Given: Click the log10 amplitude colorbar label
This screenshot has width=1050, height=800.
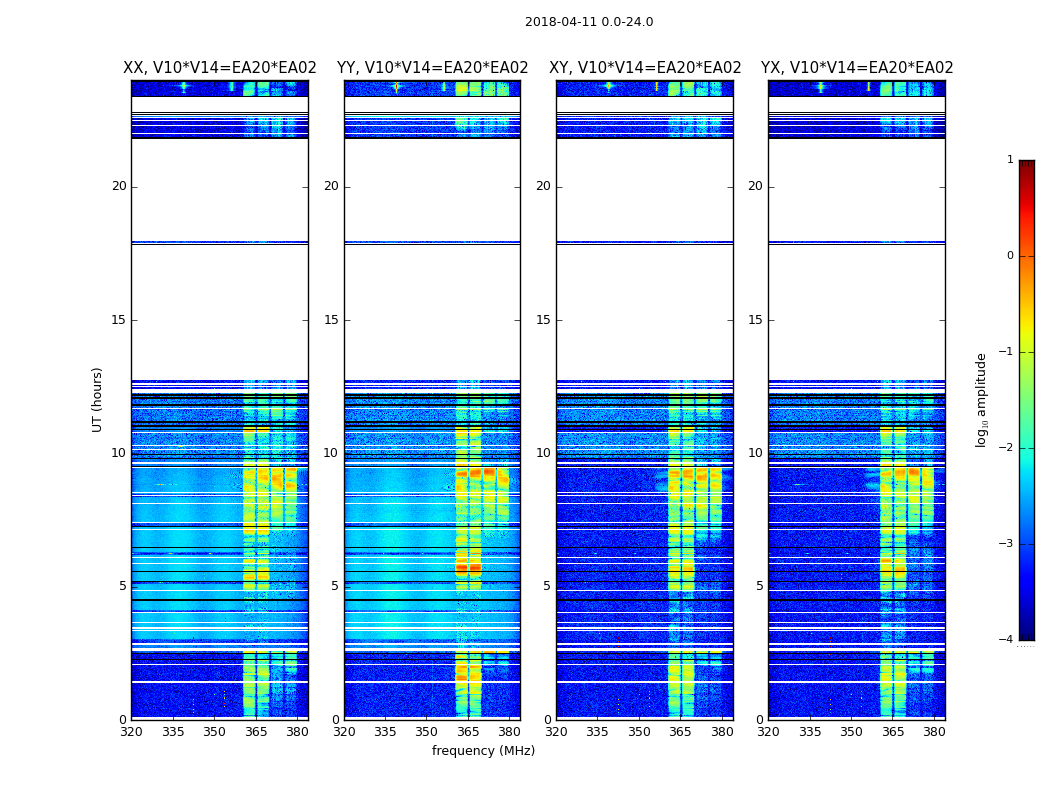Looking at the screenshot, I should (x=982, y=399).
